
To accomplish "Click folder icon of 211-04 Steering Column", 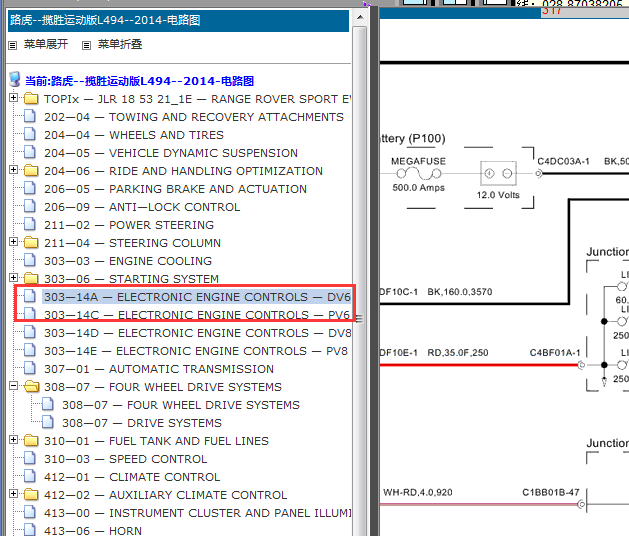I will (x=31, y=242).
